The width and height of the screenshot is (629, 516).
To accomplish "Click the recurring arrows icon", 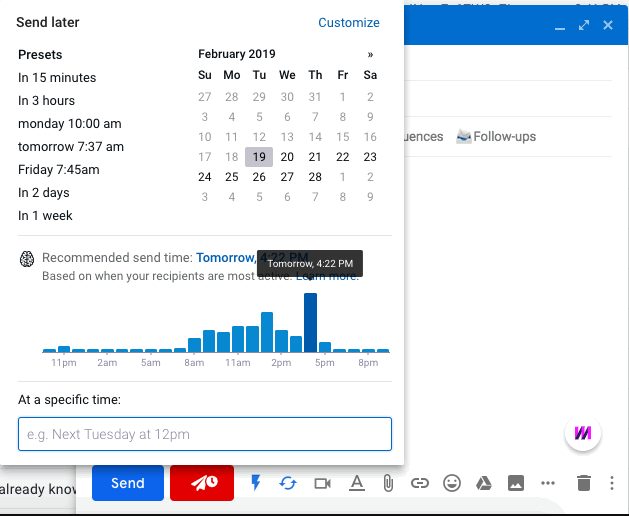I will (288, 483).
